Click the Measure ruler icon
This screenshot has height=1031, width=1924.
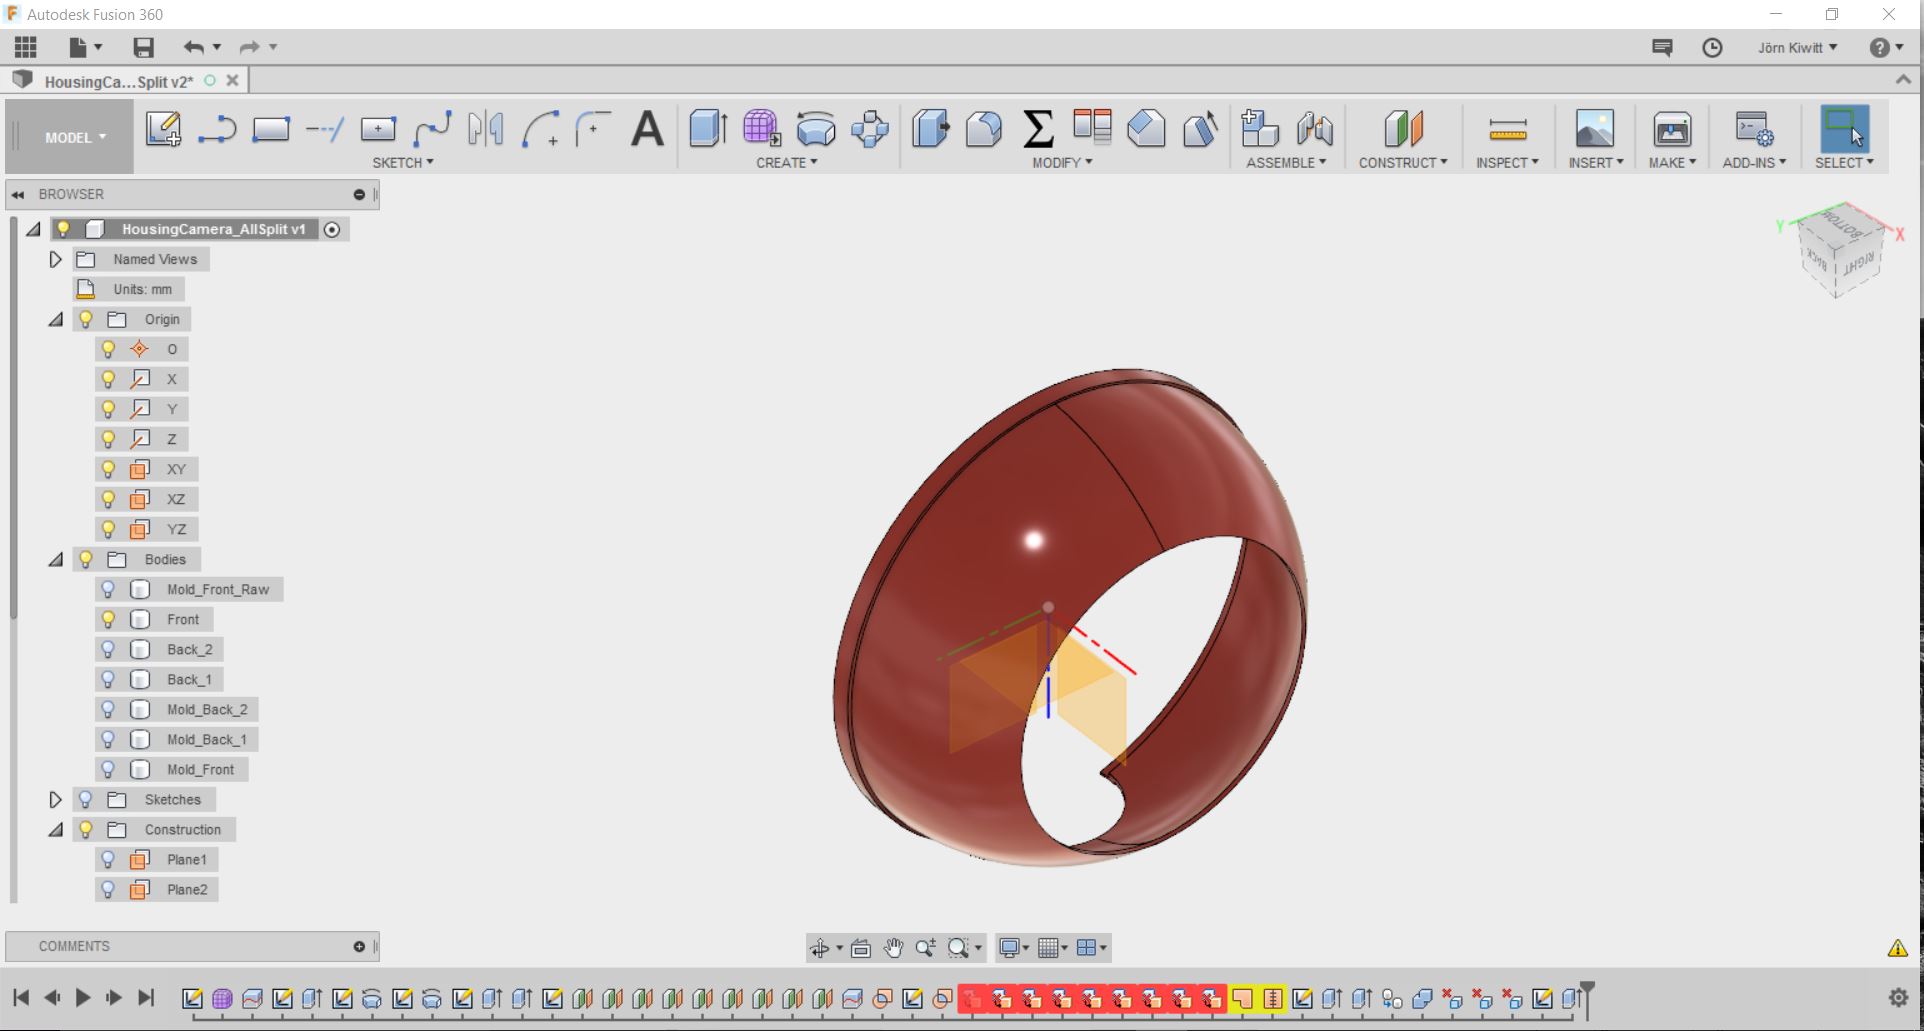click(x=1507, y=129)
